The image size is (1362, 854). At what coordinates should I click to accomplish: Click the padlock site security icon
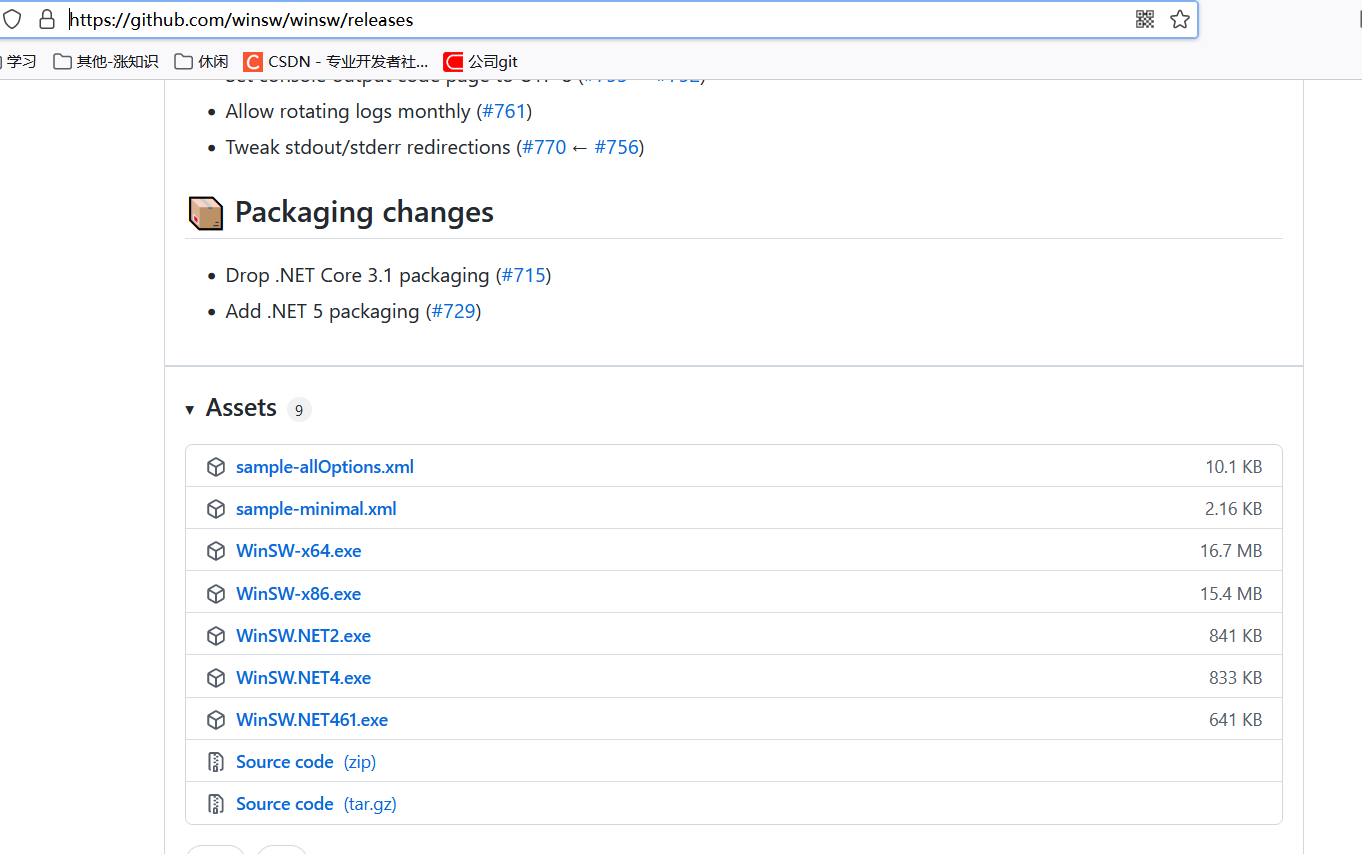(46, 19)
